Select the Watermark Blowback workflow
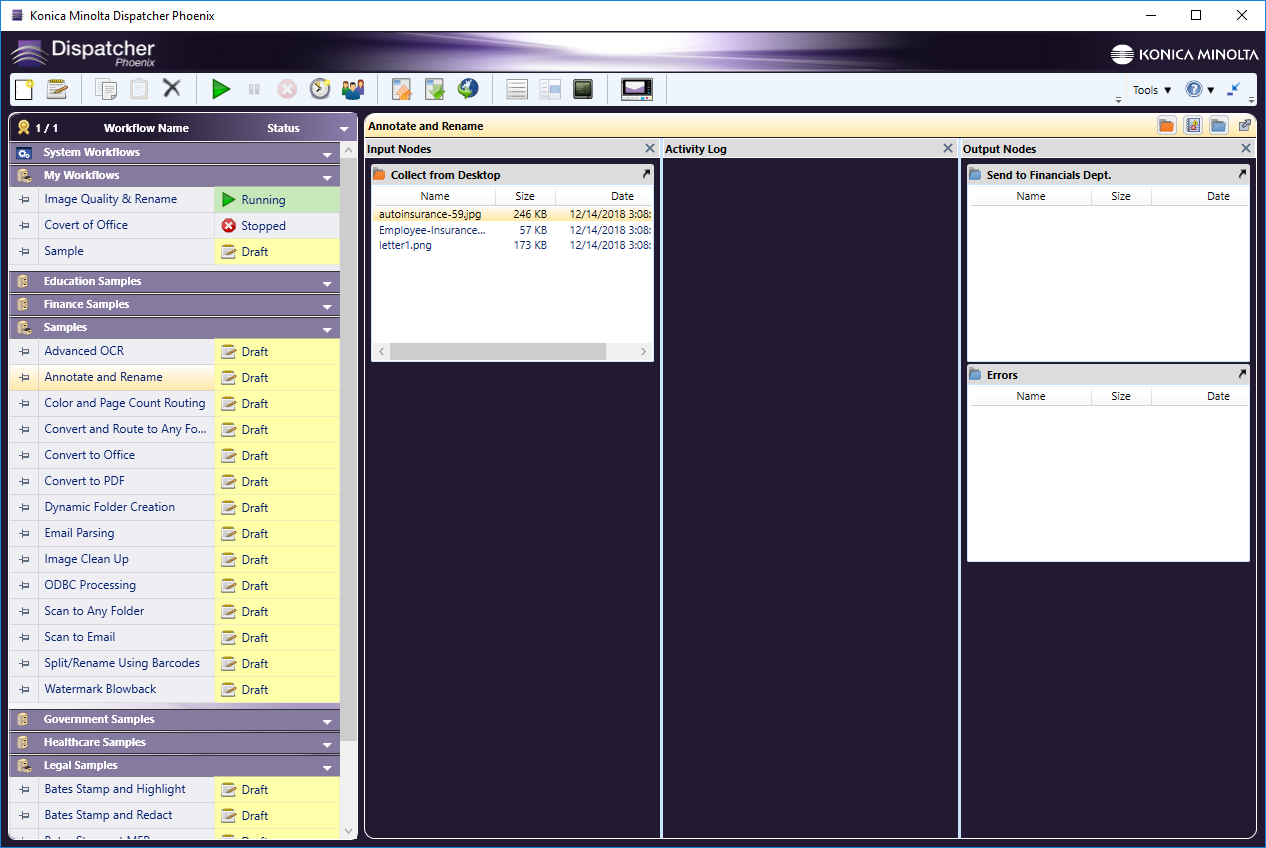Viewport: 1266px width, 848px height. click(100, 689)
